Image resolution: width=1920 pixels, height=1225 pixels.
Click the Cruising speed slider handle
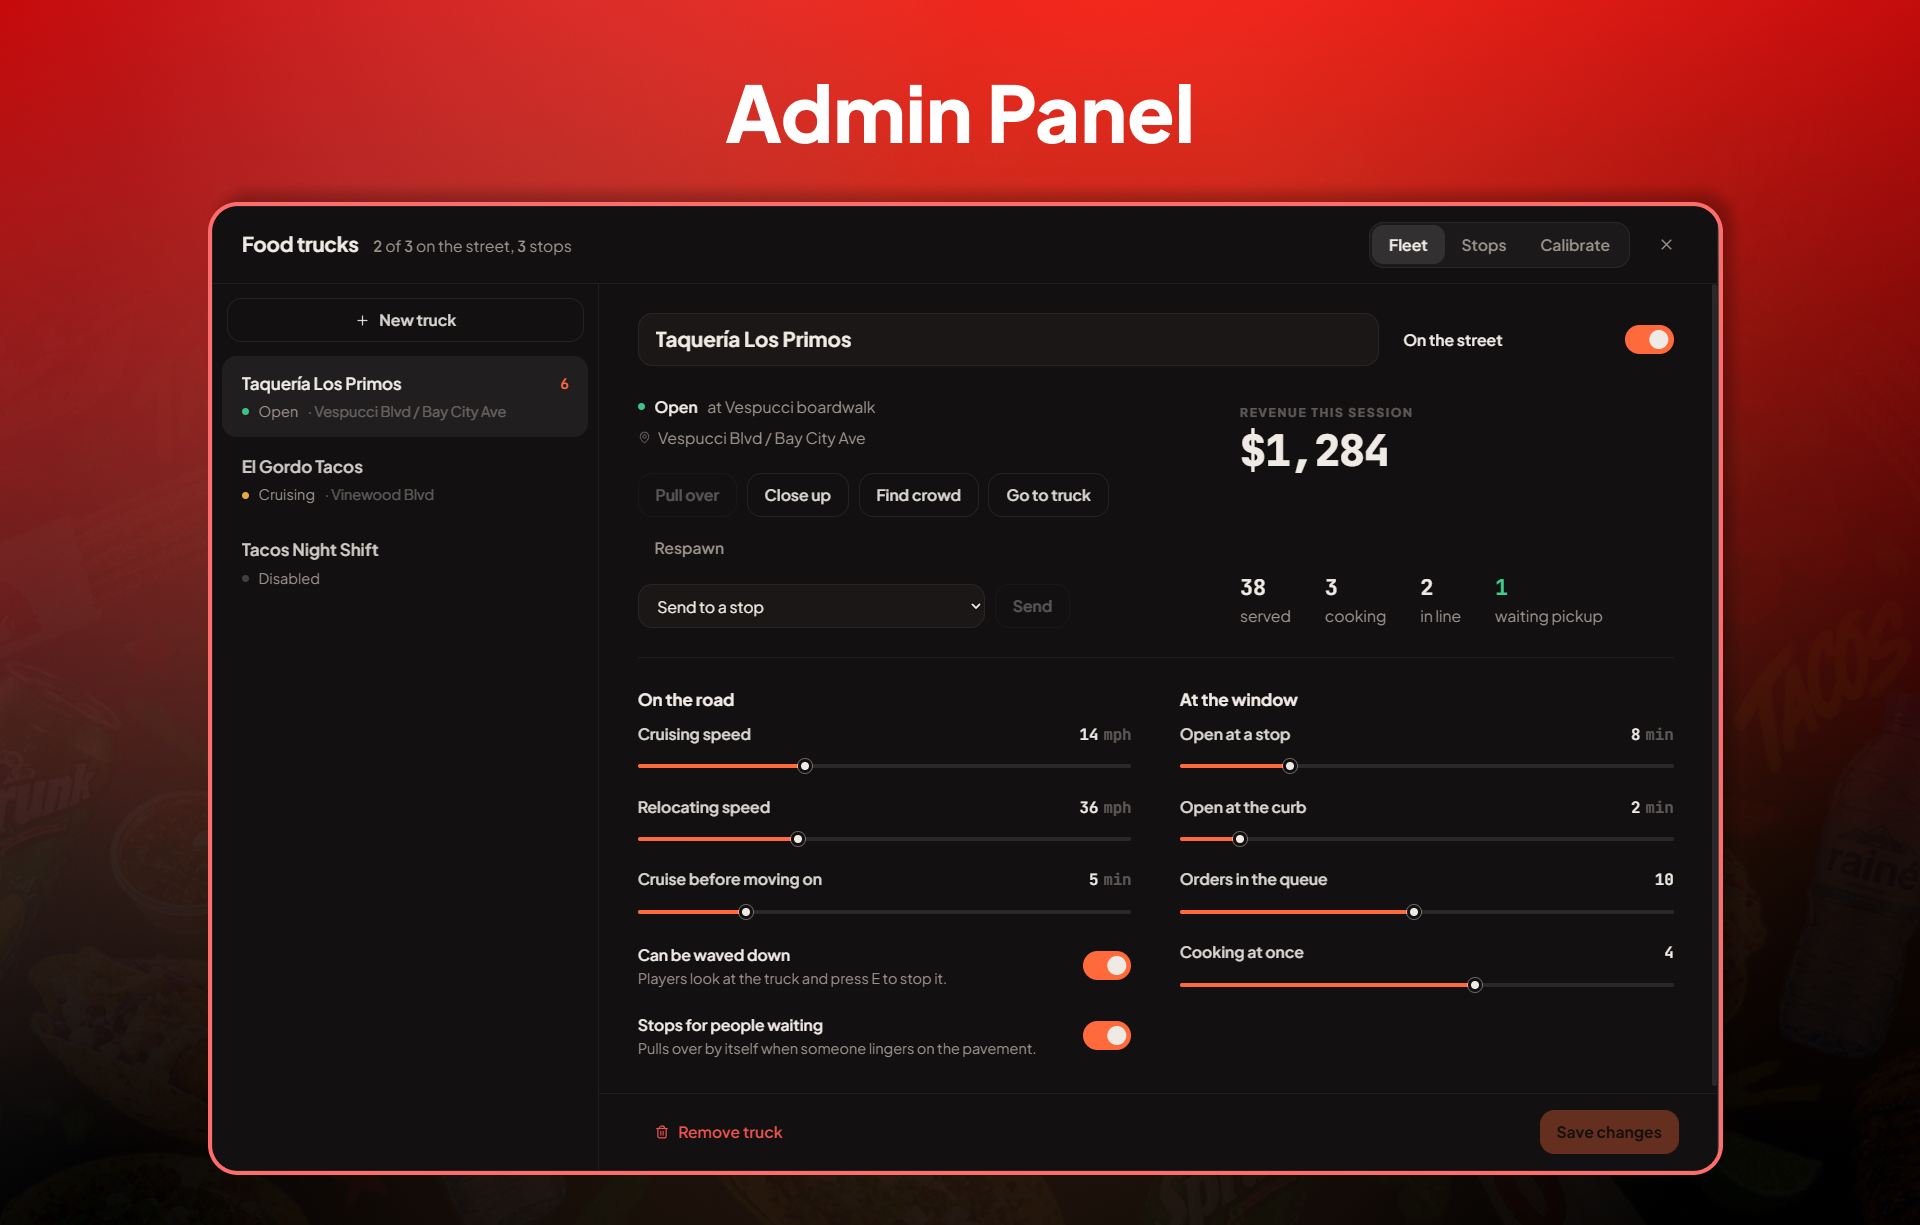click(805, 766)
